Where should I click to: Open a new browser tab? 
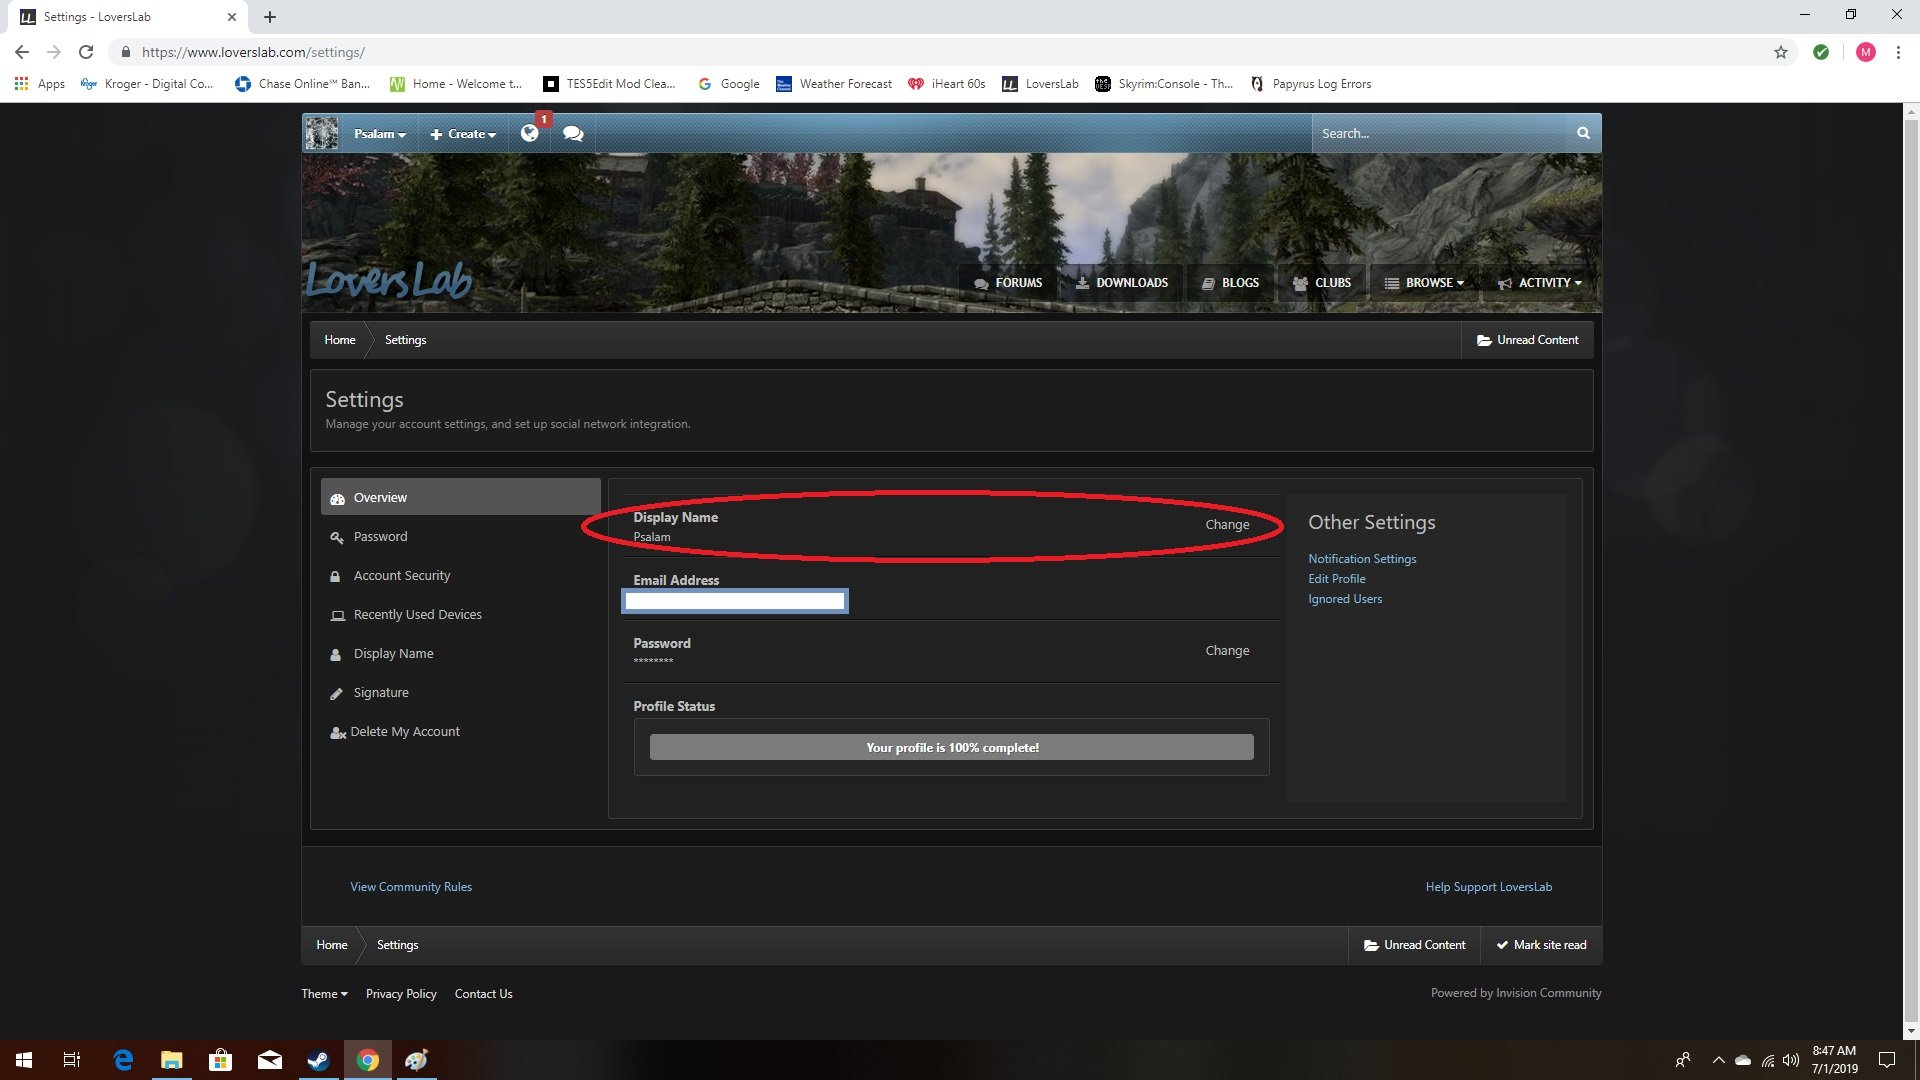click(270, 17)
